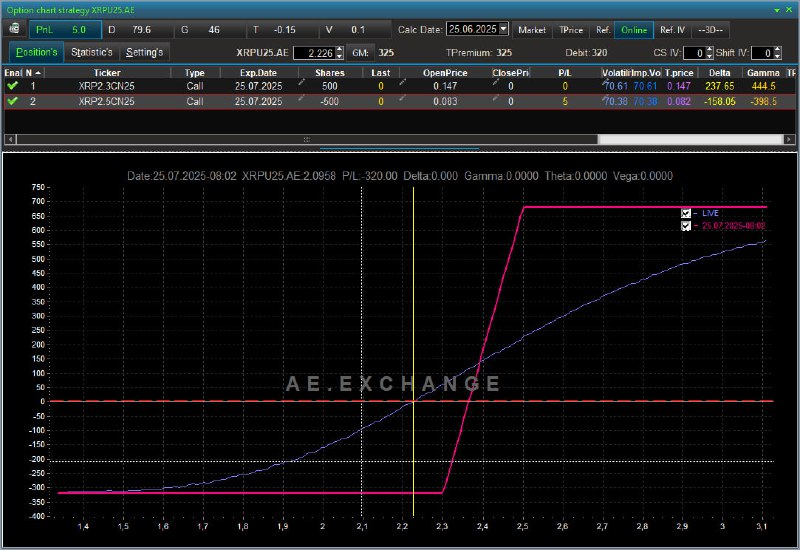The height and width of the screenshot is (550, 800).
Task: Toggle enable checkmark for XRP2.5CN25 position
Action: (x=13, y=101)
